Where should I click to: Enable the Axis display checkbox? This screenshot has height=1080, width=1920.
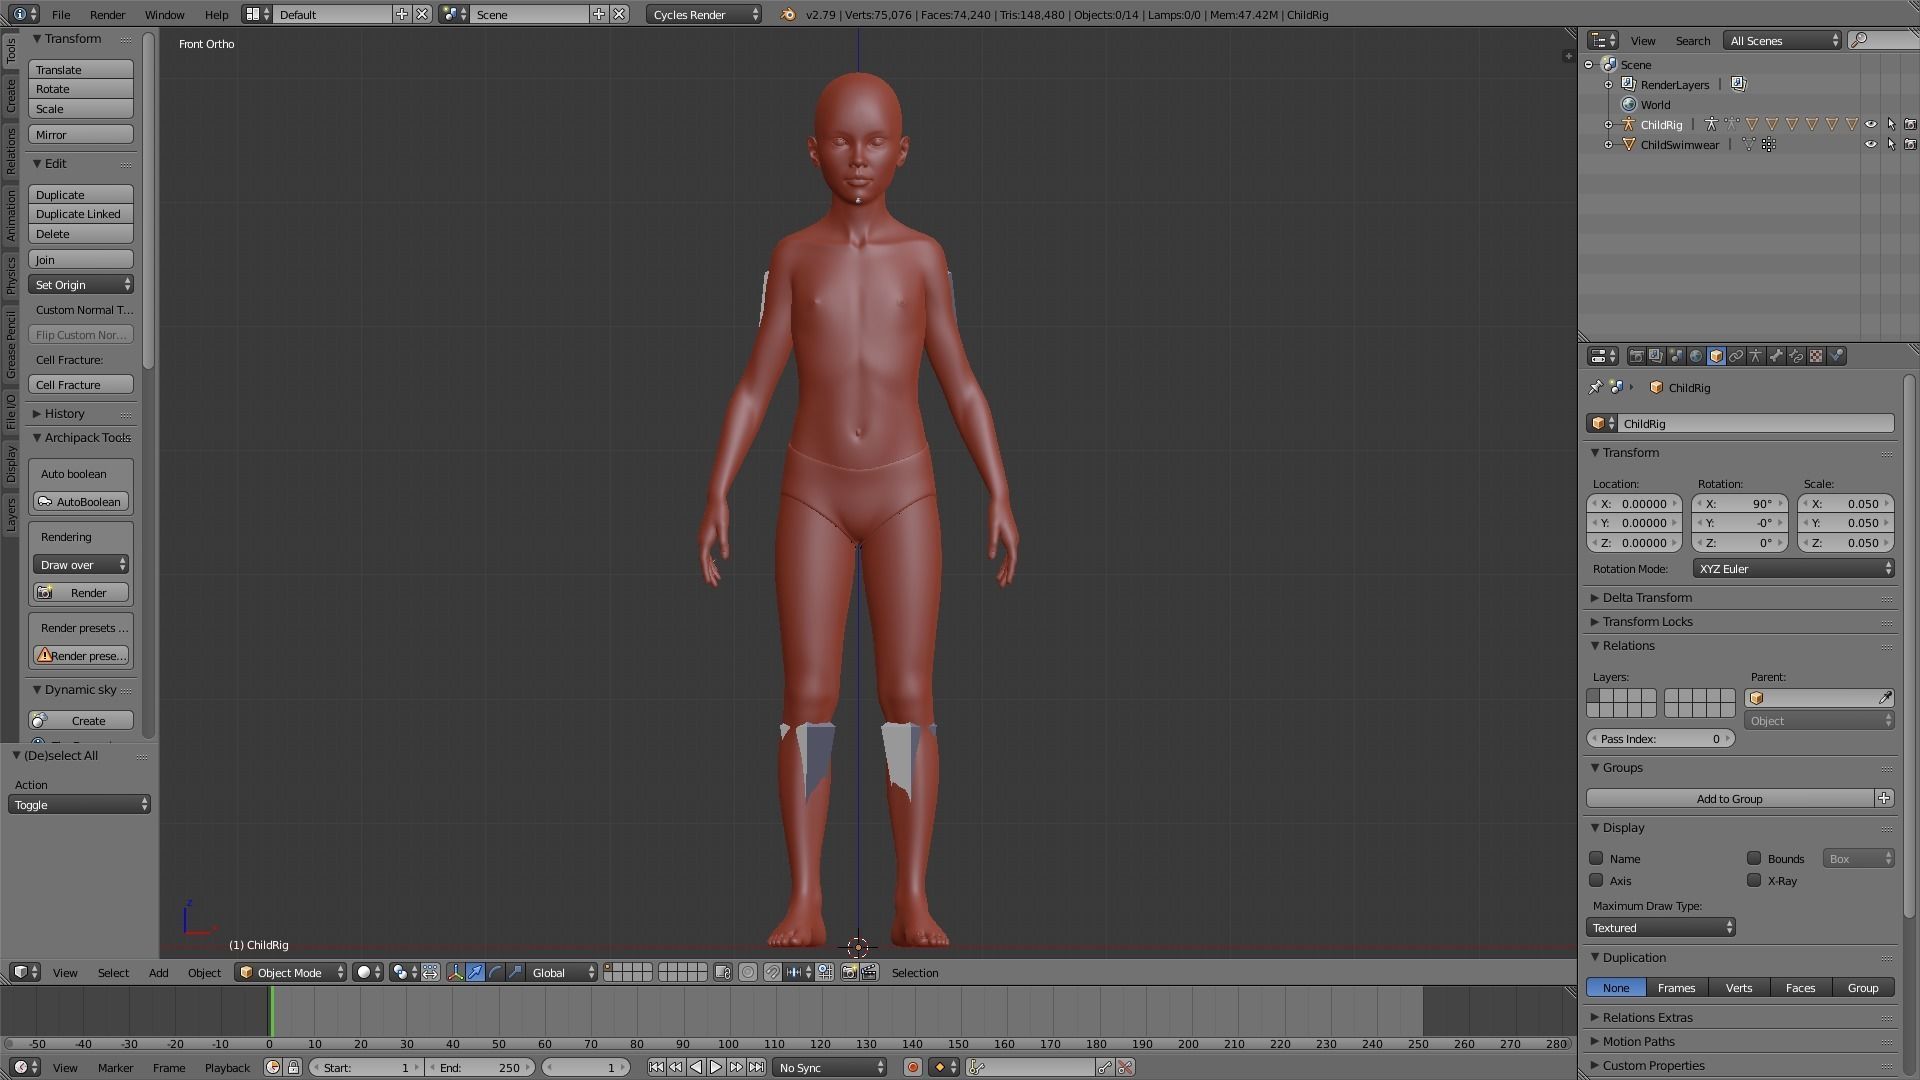point(1596,880)
